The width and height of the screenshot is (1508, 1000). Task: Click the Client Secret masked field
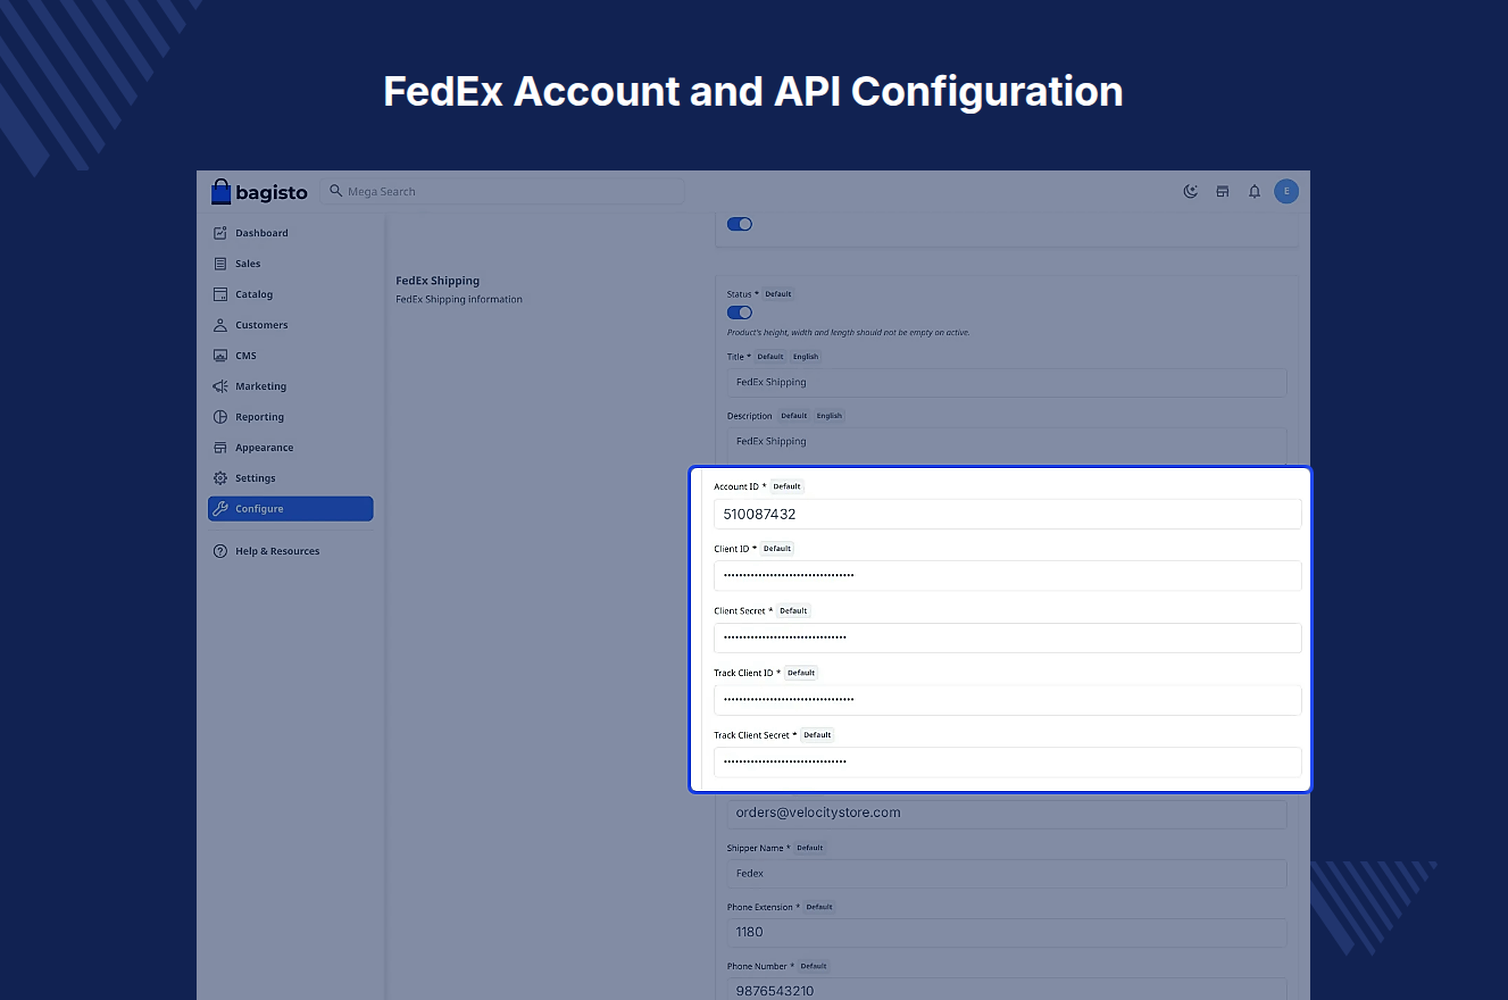pos(1007,638)
